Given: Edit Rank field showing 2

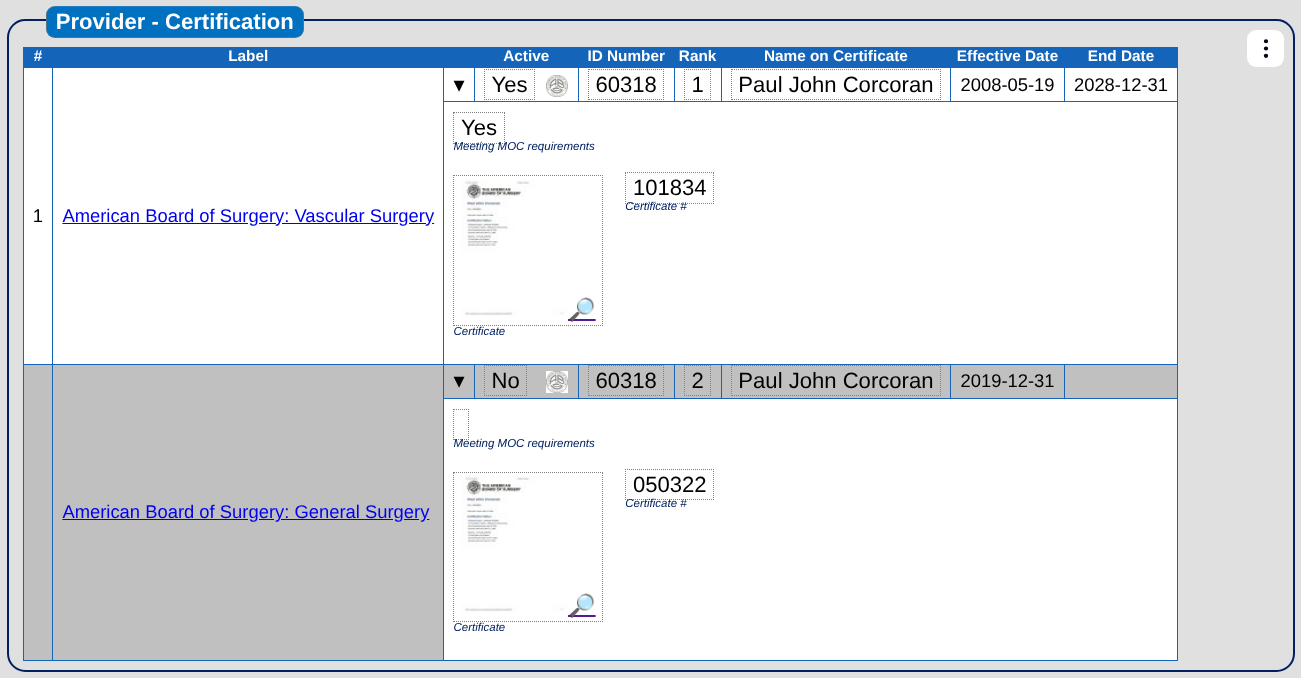Looking at the screenshot, I should pos(698,381).
